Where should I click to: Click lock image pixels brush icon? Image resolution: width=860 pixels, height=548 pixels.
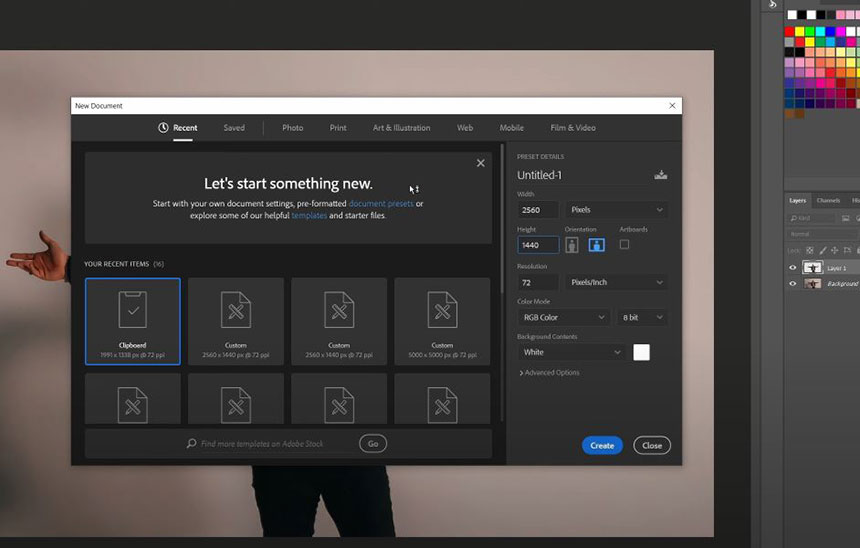[x=822, y=250]
